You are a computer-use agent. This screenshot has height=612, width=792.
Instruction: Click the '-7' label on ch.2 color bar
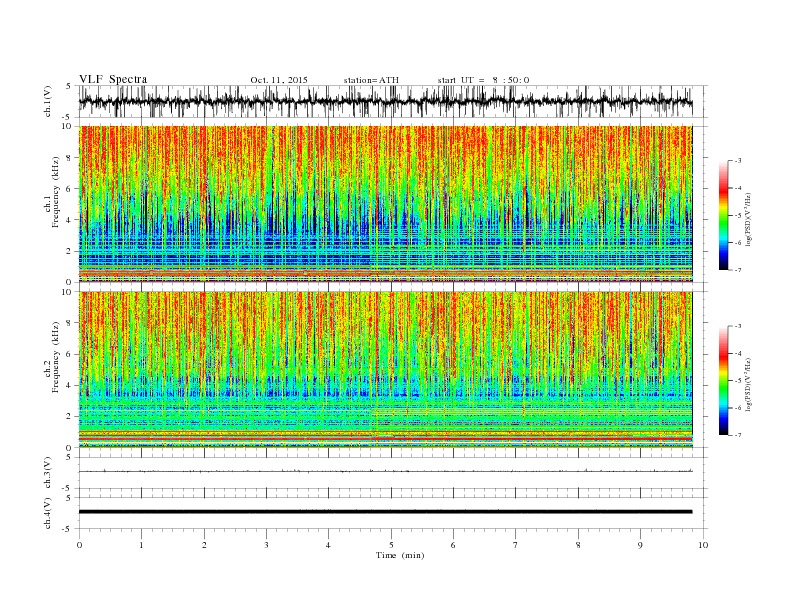[737, 435]
